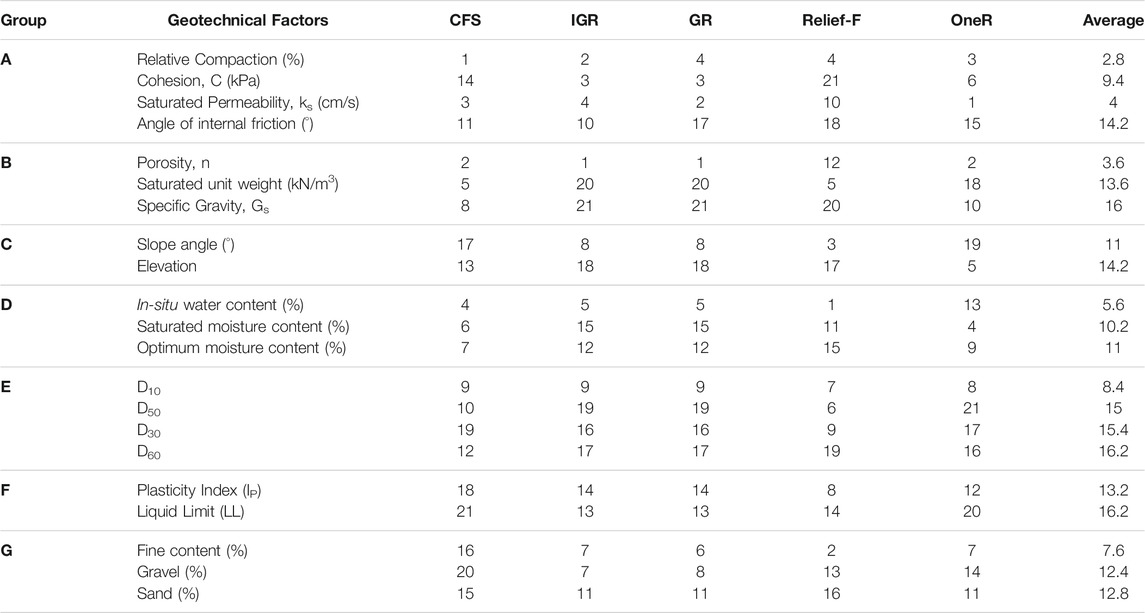Click the IGR column header
Screen dimensions: 1145x613
pos(584,20)
